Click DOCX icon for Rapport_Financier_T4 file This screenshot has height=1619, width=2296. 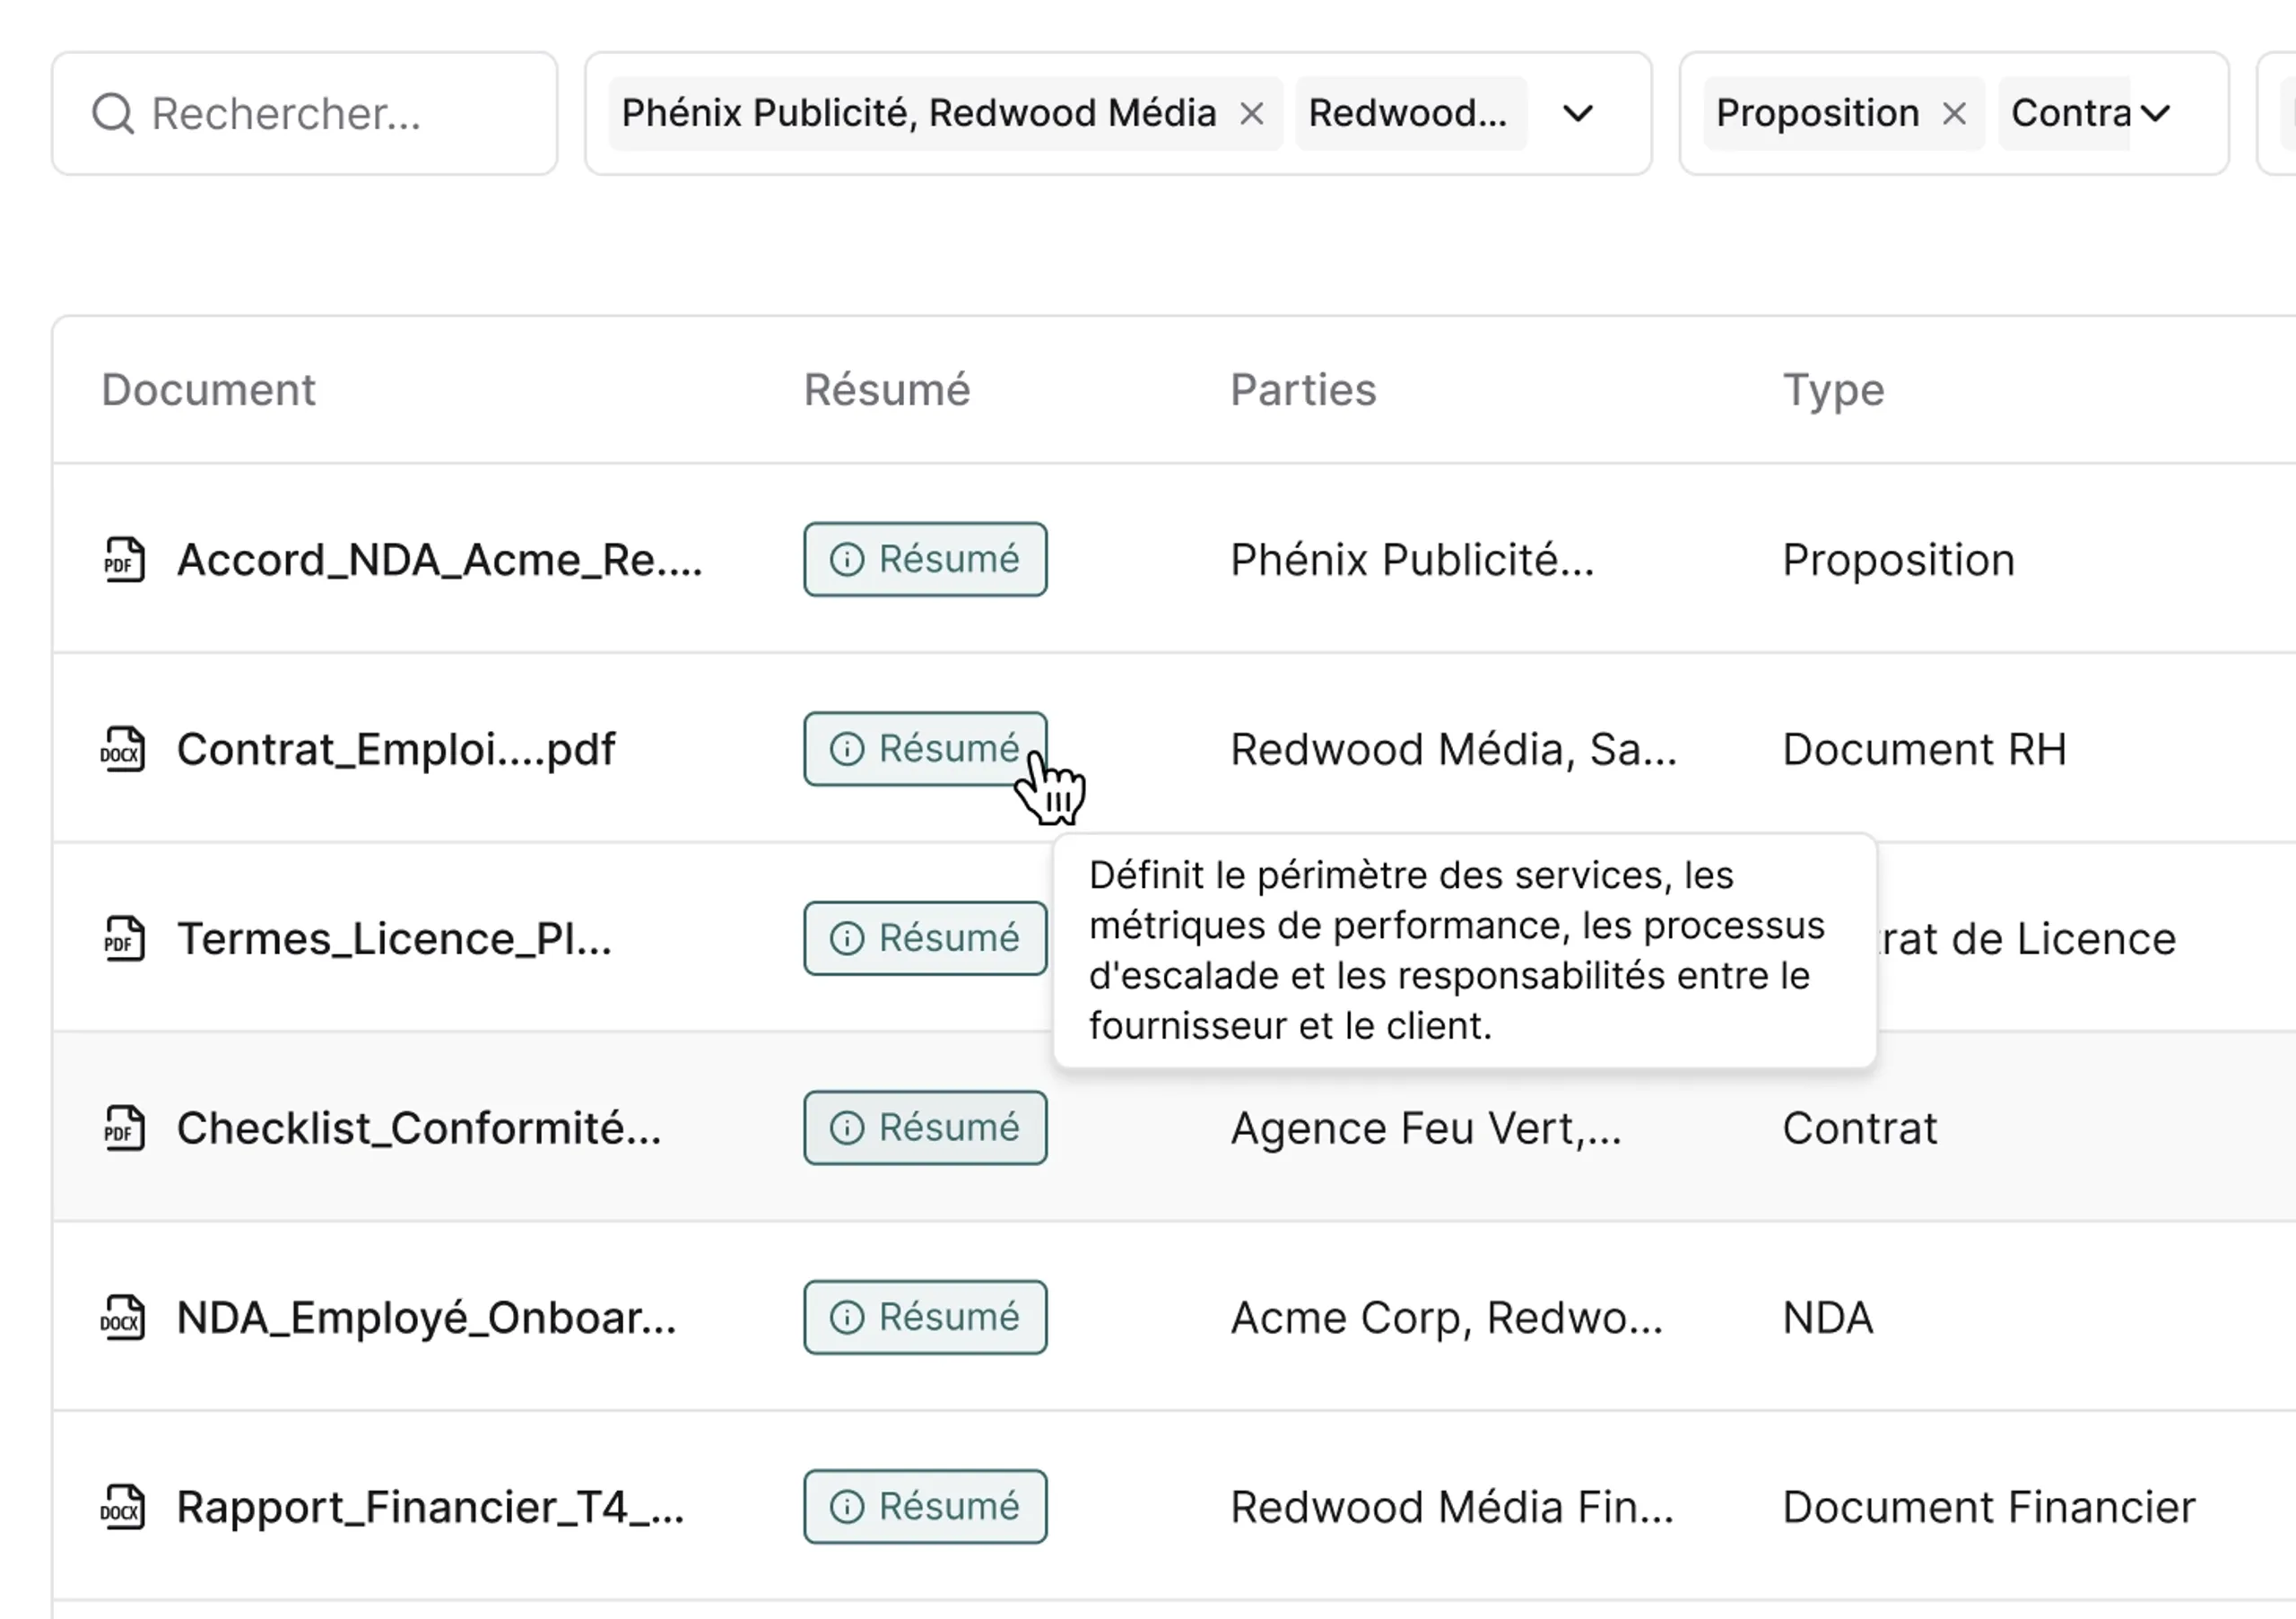pyautogui.click(x=123, y=1507)
